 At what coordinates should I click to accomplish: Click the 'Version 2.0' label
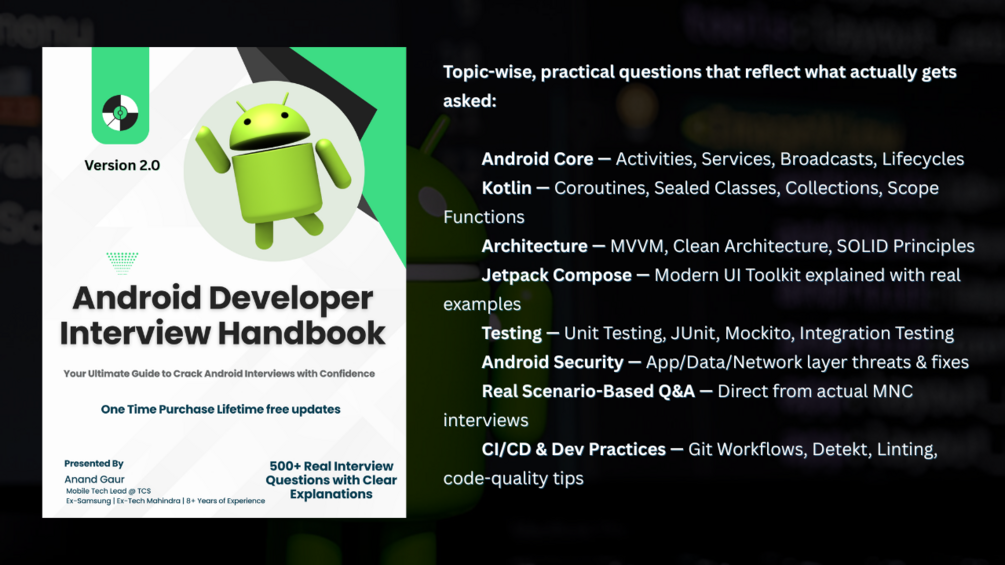coord(122,165)
